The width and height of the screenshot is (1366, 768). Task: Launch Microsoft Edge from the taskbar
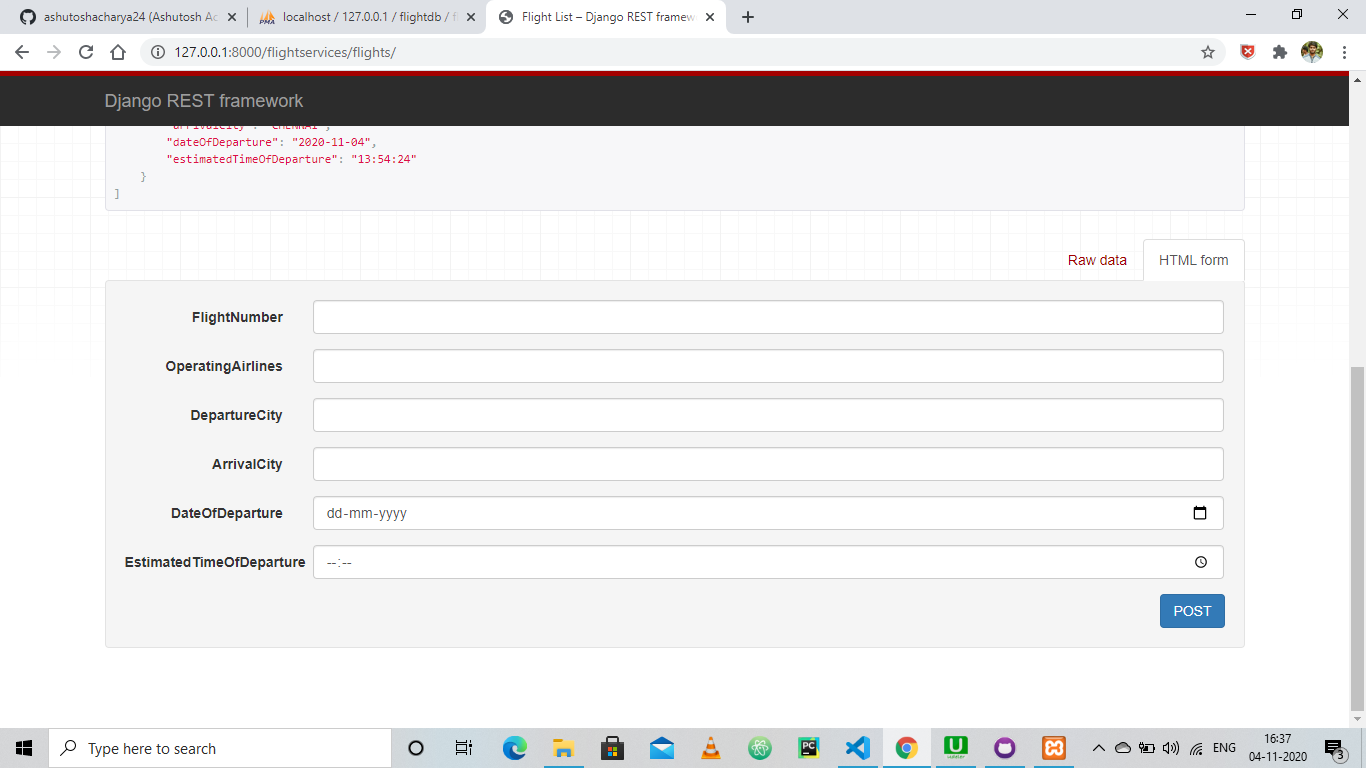(x=514, y=748)
